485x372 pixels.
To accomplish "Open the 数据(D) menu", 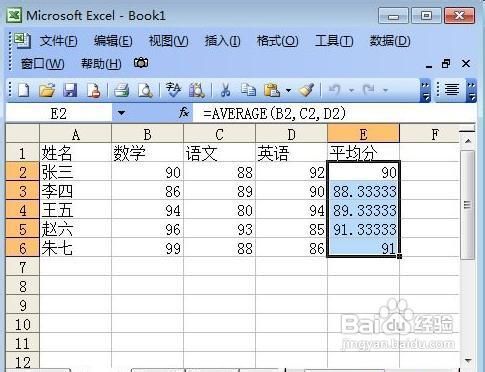I will [390, 41].
